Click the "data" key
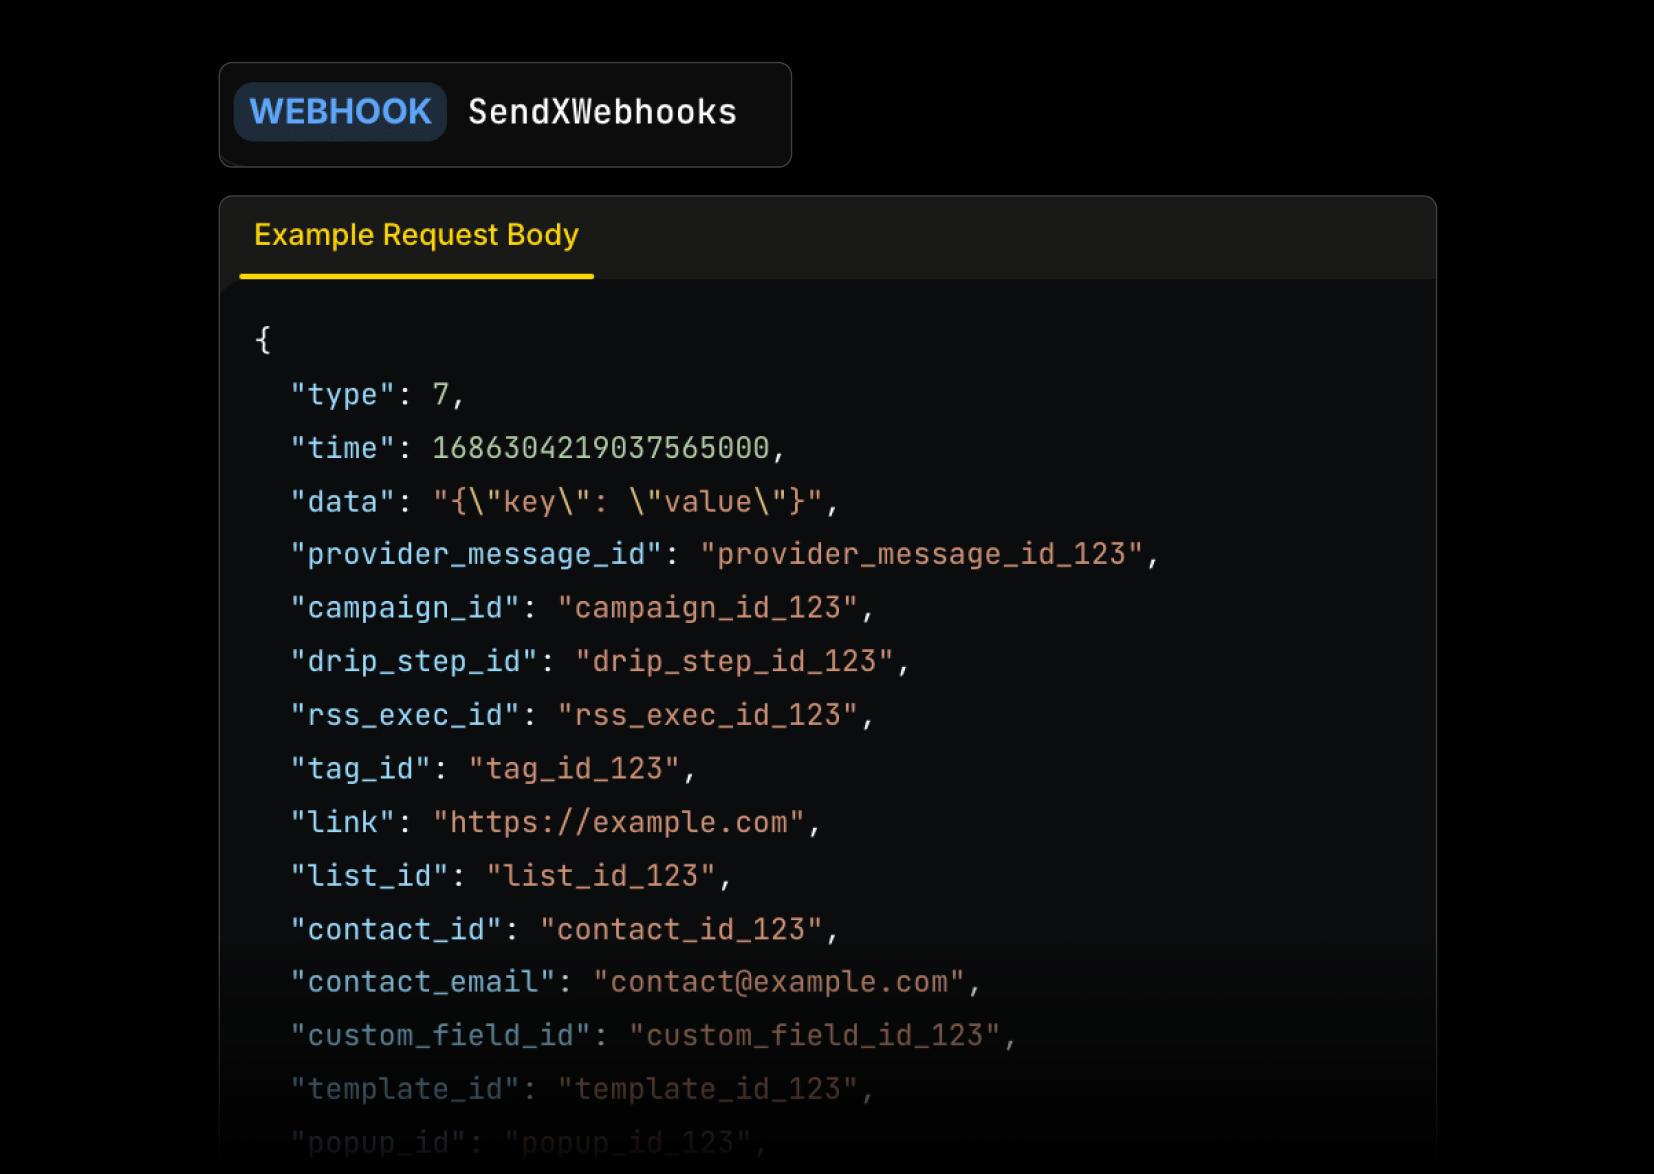Viewport: 1654px width, 1174px height. pos(343,502)
